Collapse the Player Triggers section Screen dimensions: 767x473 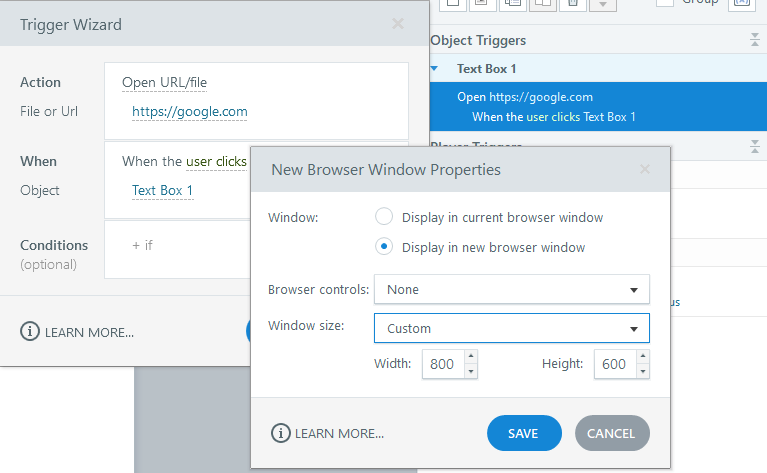(x=755, y=146)
